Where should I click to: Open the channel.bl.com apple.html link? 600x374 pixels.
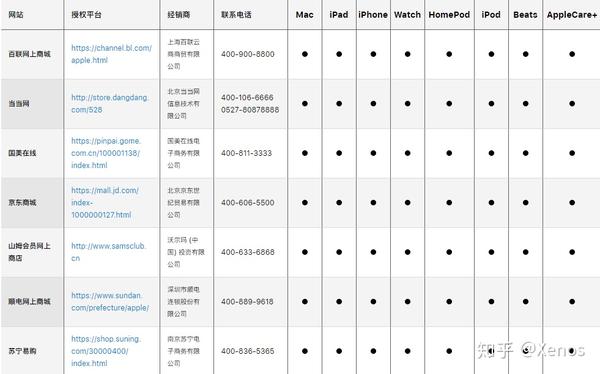[x=111, y=54]
